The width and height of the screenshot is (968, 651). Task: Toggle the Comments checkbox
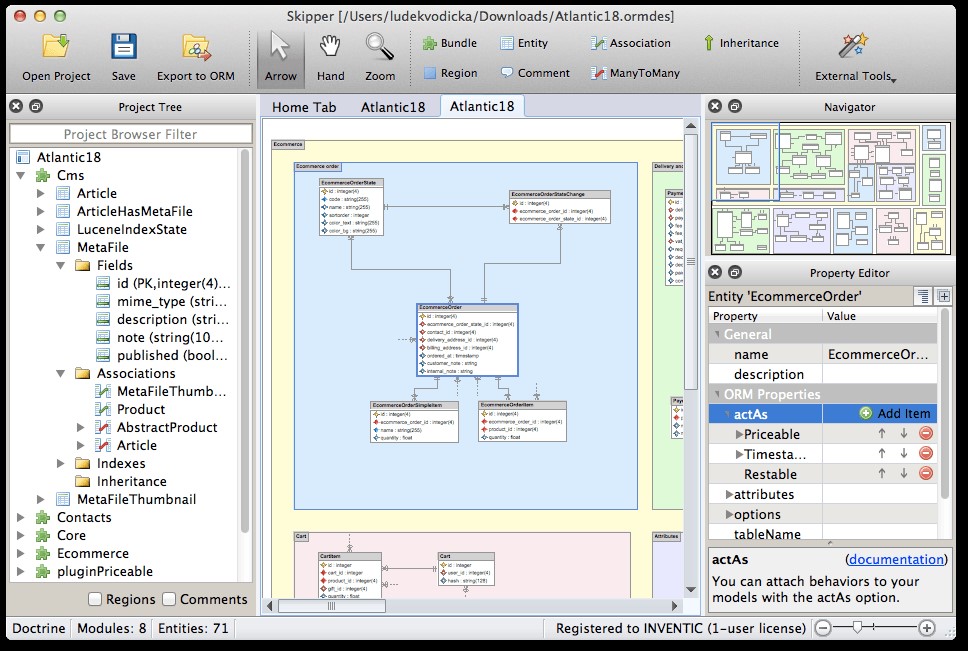pos(169,599)
